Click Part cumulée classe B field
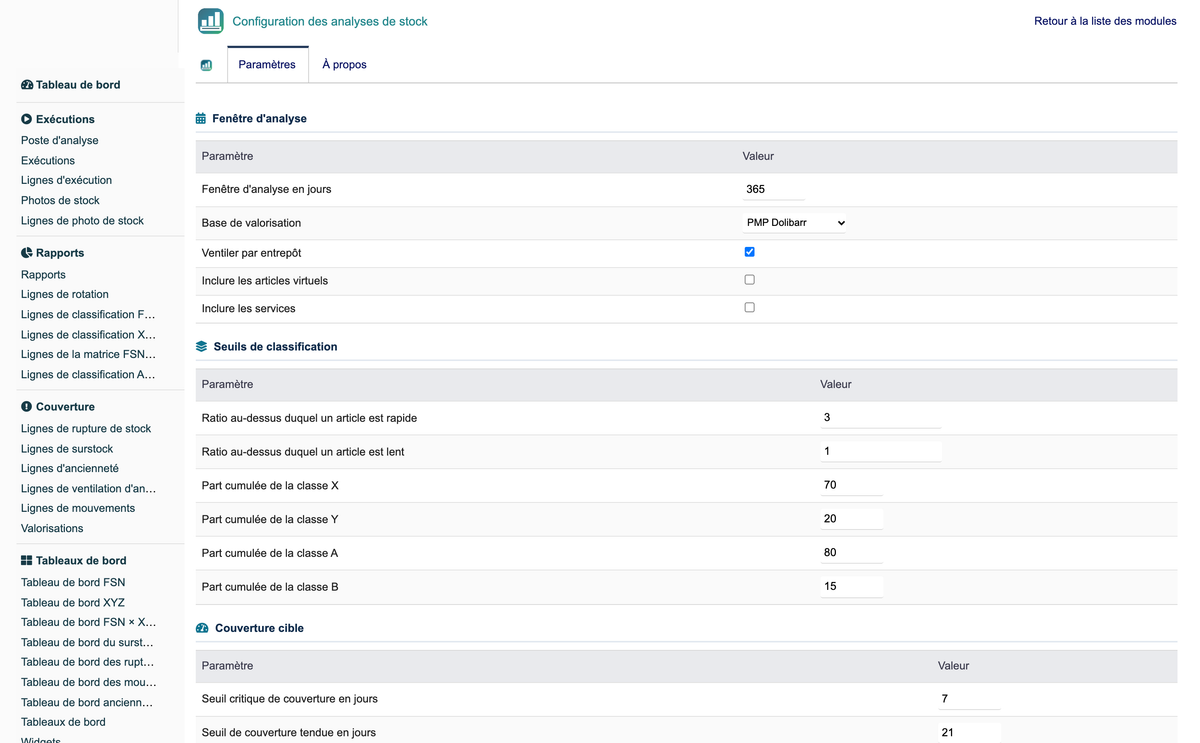The width and height of the screenshot is (1200, 743). coord(852,587)
